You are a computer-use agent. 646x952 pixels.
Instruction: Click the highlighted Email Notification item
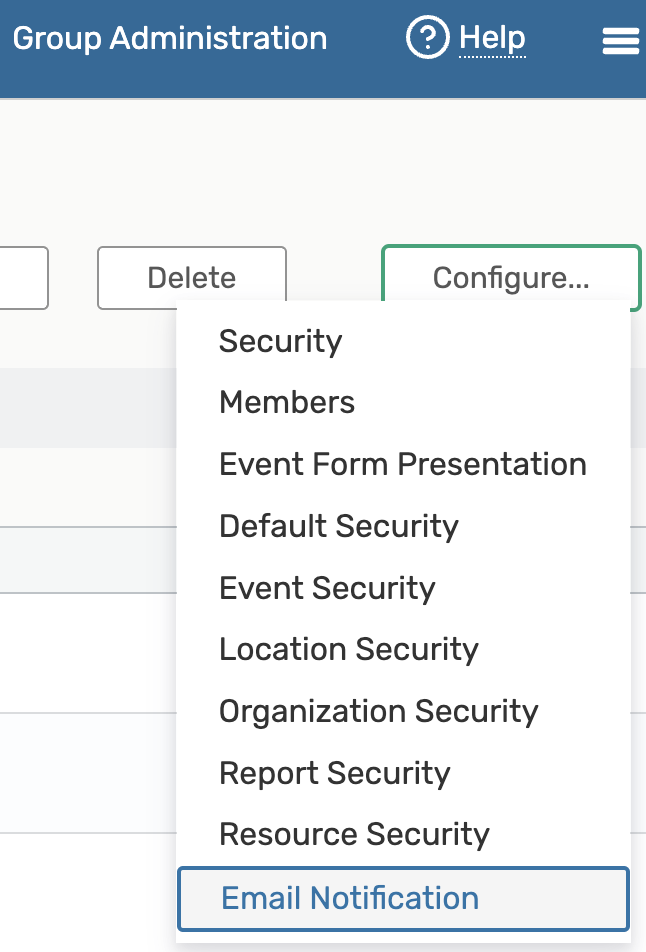click(x=350, y=898)
